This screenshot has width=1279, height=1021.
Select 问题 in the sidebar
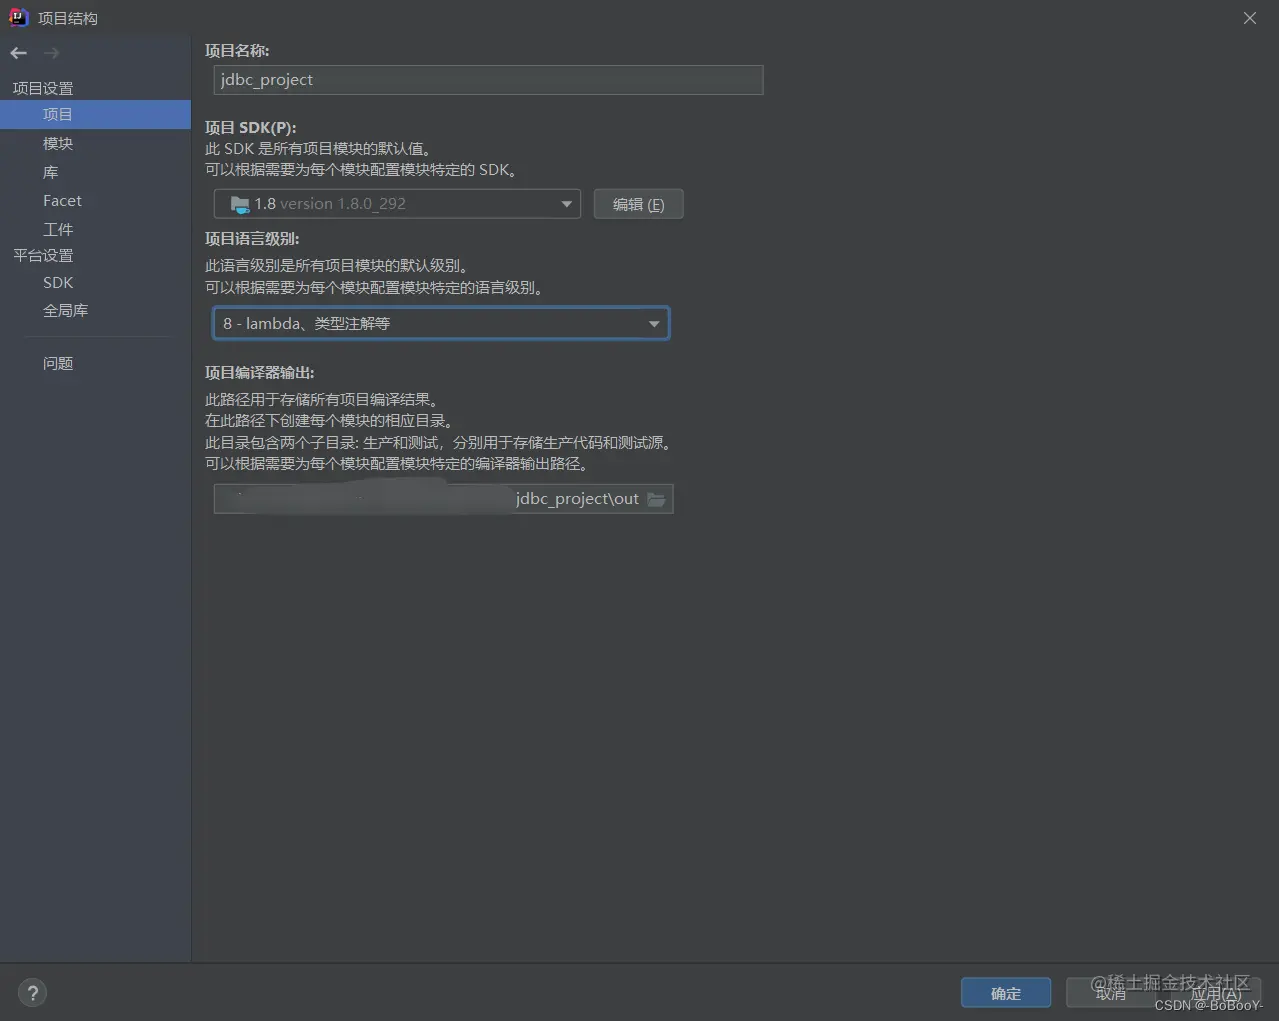pyautogui.click(x=58, y=363)
